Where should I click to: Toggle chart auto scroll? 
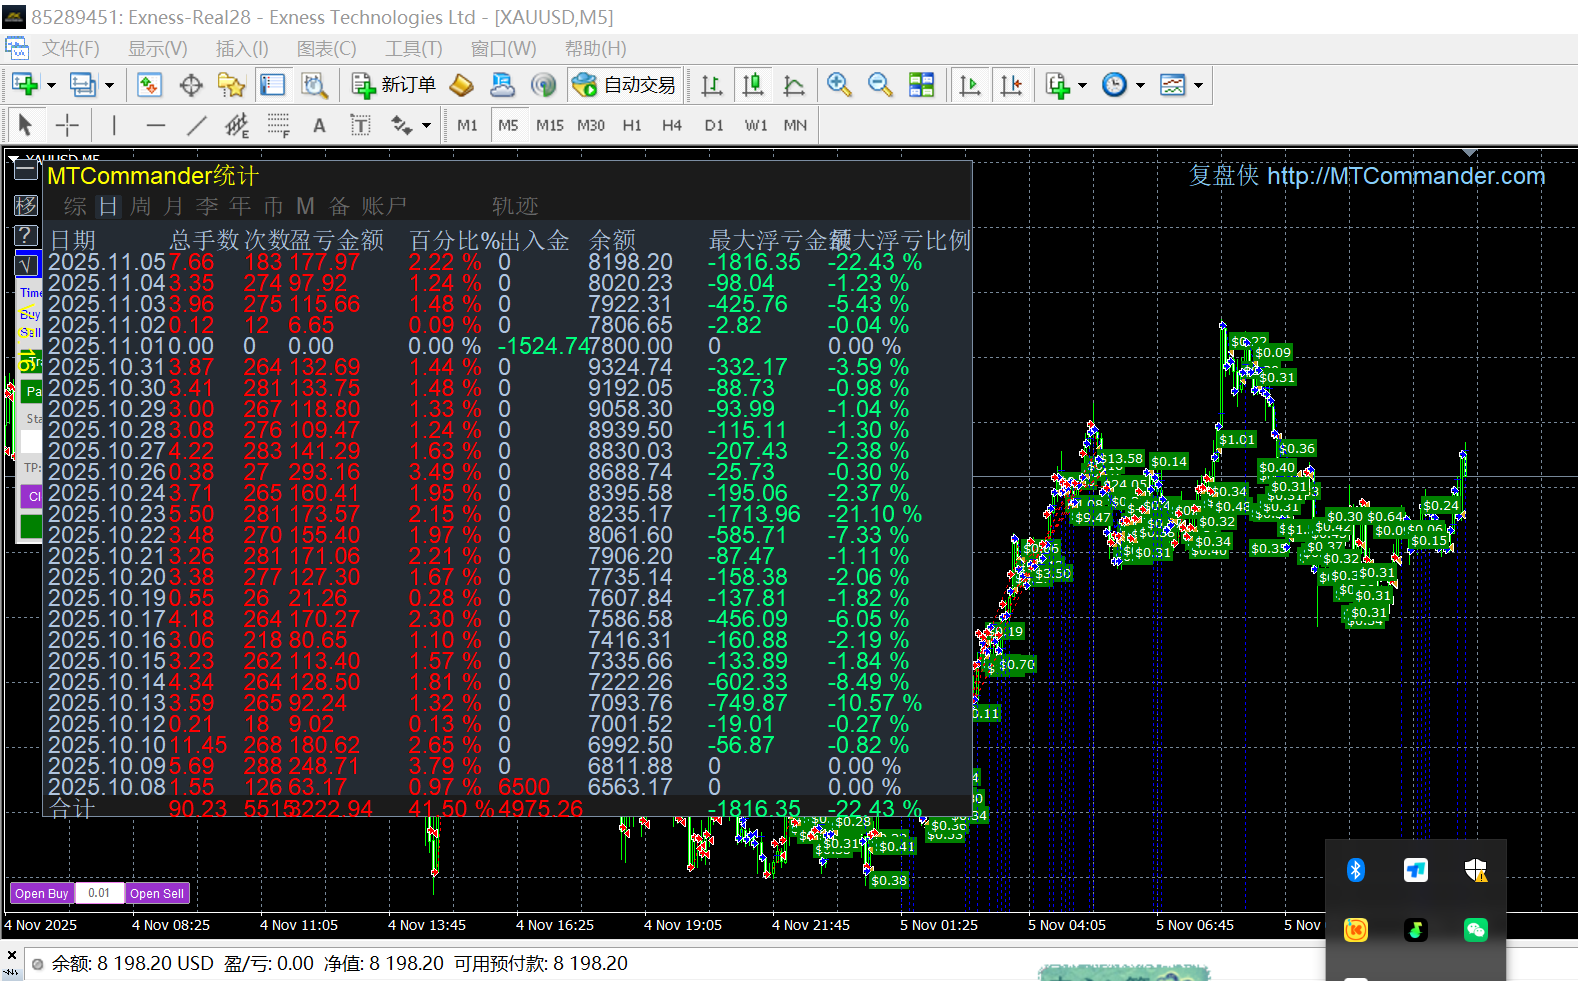click(x=969, y=85)
